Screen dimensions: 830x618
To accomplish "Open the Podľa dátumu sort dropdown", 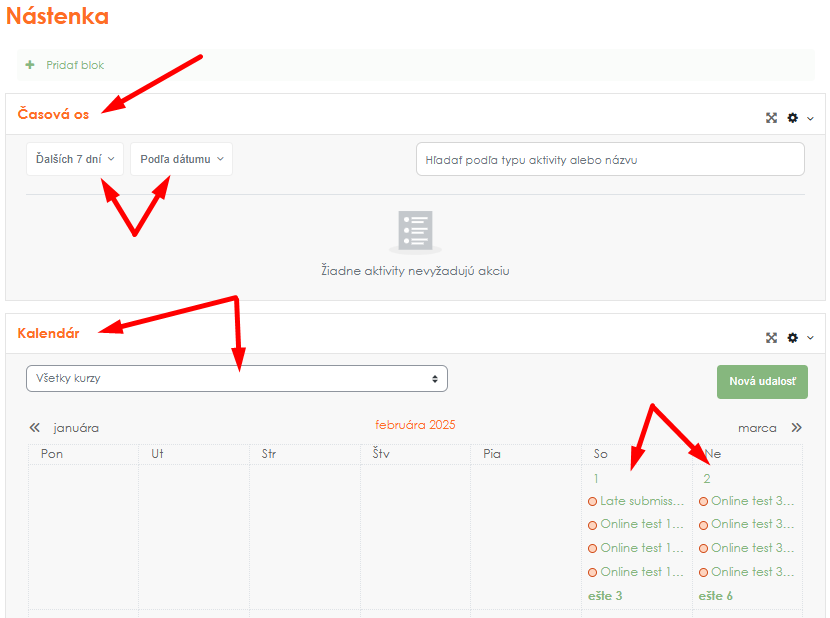I will (x=181, y=159).
